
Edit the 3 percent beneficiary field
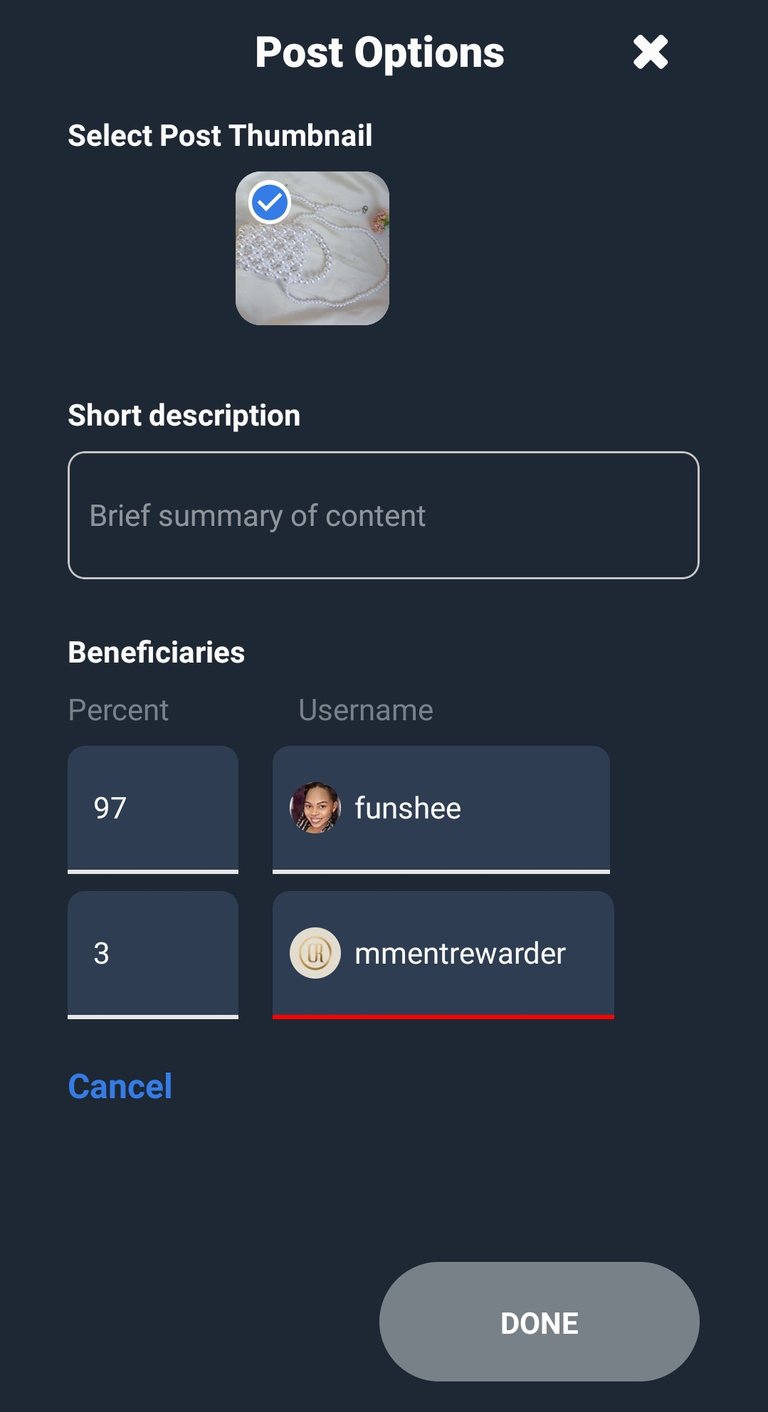tap(152, 953)
